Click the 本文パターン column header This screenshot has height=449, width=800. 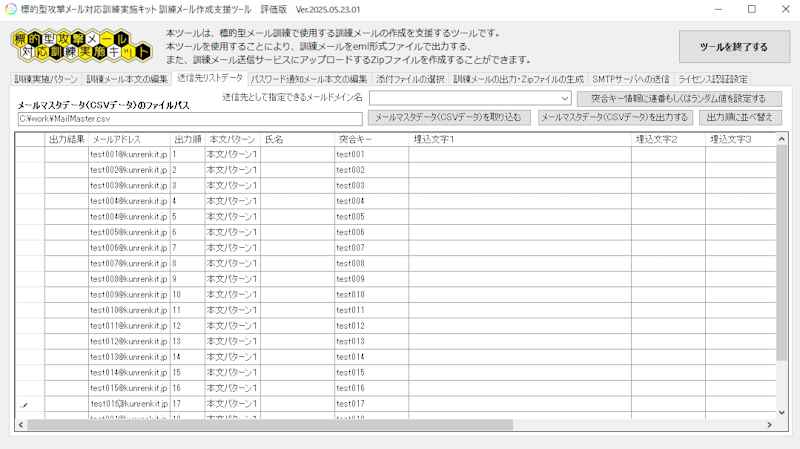pyautogui.click(x=232, y=139)
